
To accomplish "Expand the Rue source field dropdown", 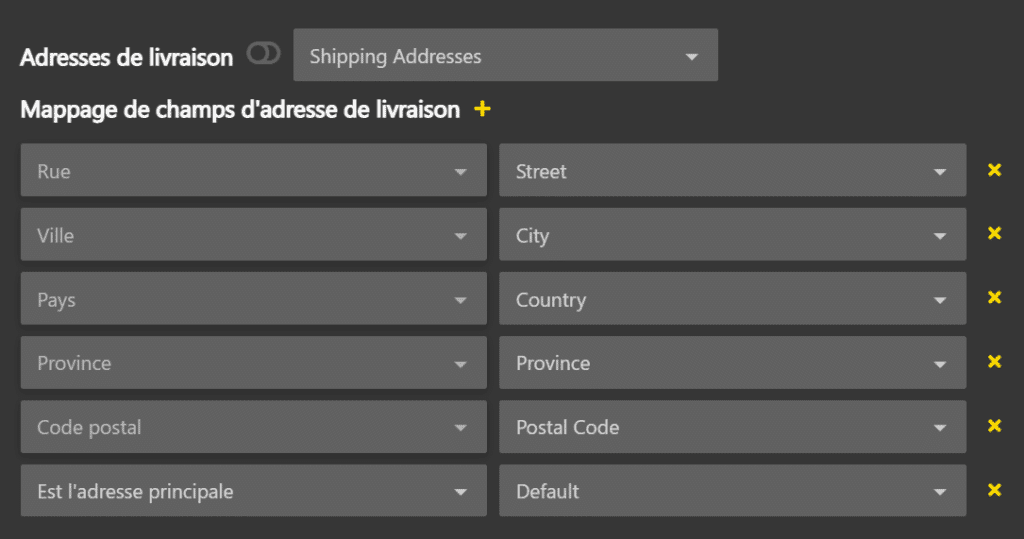I will 253,171.
